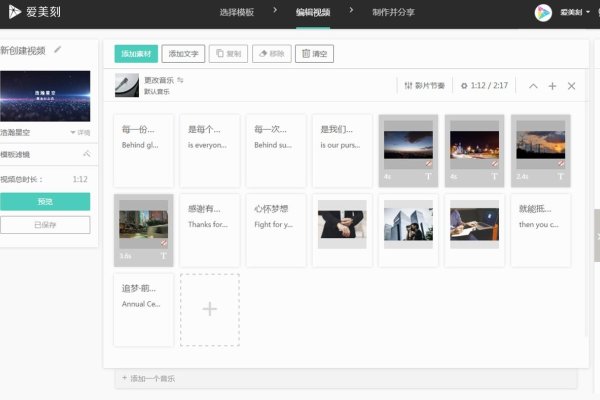Click the 1:12 / 2:17 duration text
This screenshot has height=400, width=600.
(x=489, y=86)
